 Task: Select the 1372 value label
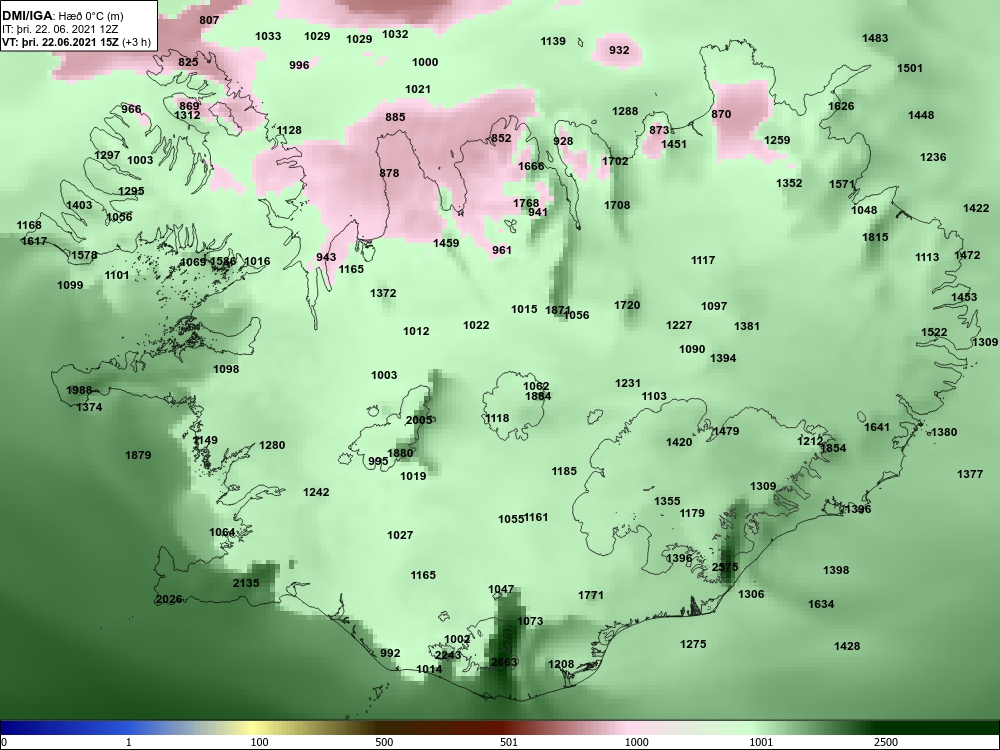(383, 293)
